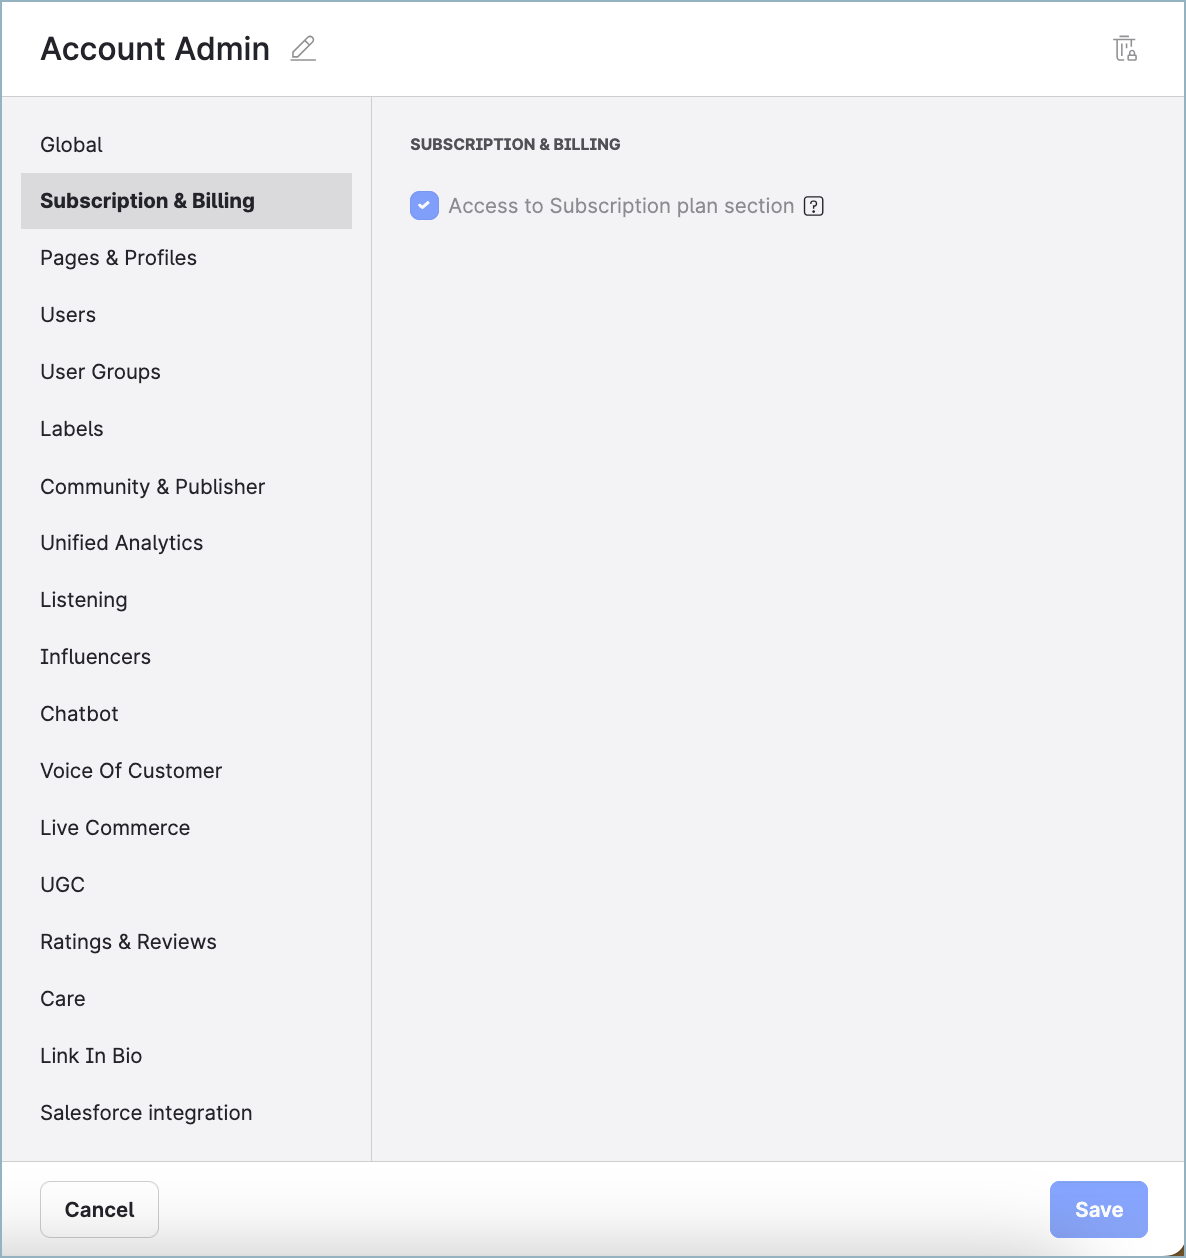
Task: Uncheck Access to Subscription plan section
Action: pos(423,206)
